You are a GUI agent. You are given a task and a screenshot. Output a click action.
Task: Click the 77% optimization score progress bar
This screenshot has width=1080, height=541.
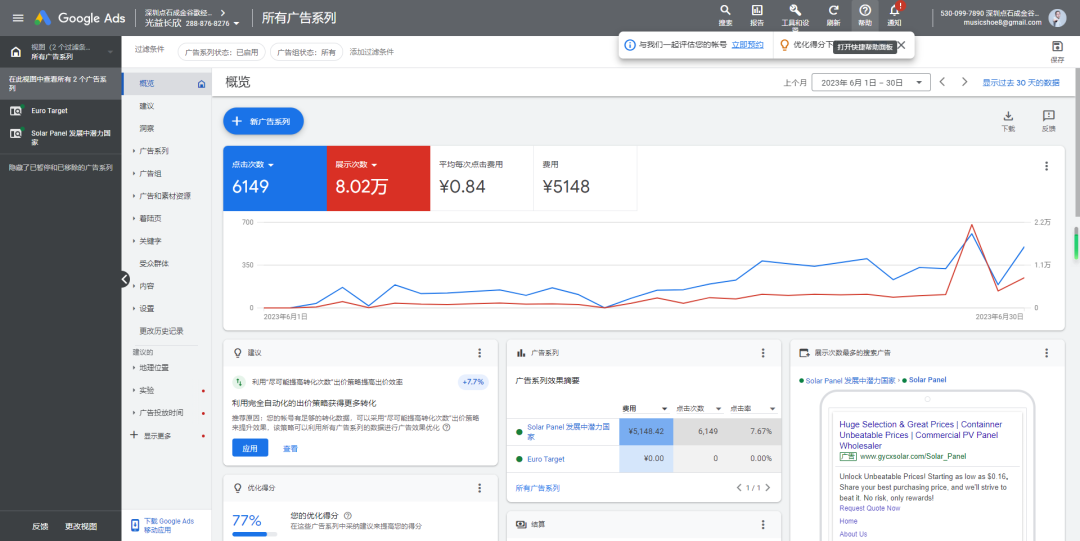(255, 534)
